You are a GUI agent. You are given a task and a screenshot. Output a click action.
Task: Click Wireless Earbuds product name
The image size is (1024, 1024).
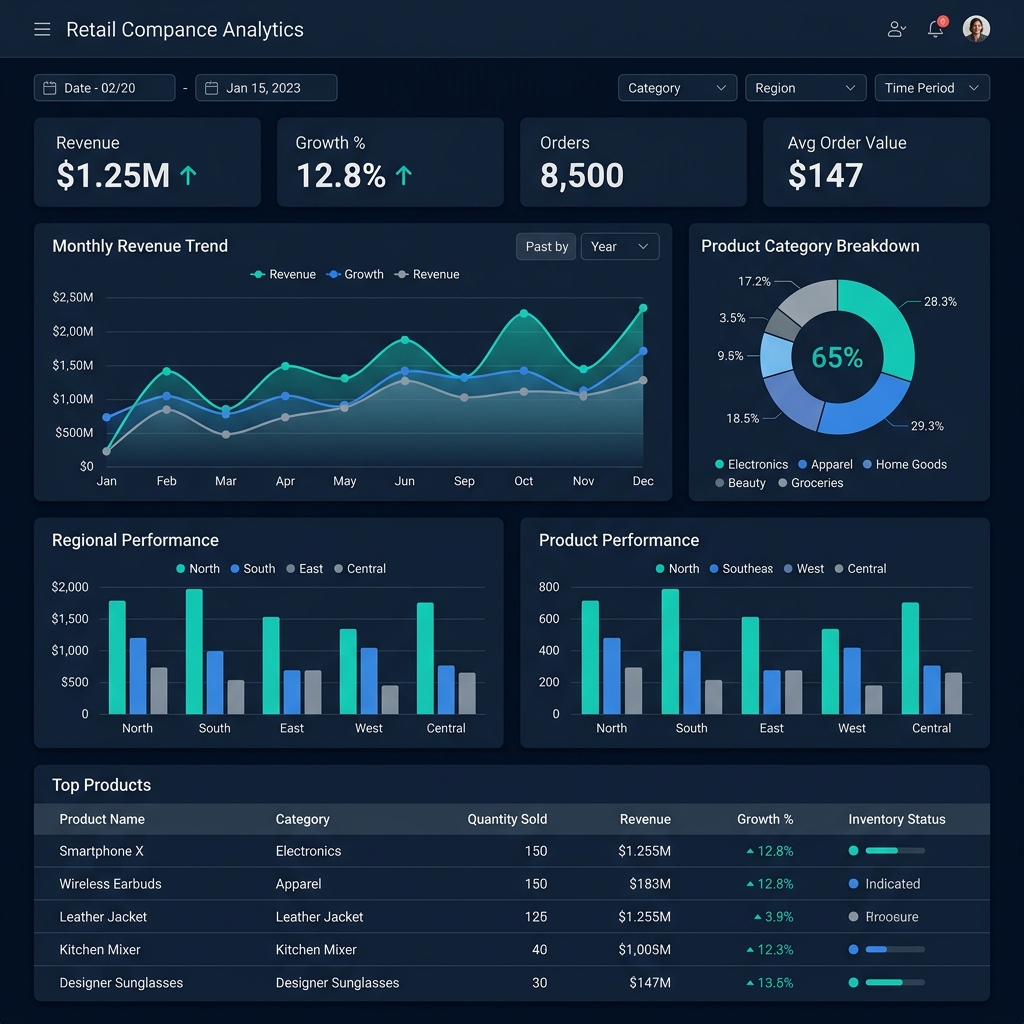click(110, 884)
